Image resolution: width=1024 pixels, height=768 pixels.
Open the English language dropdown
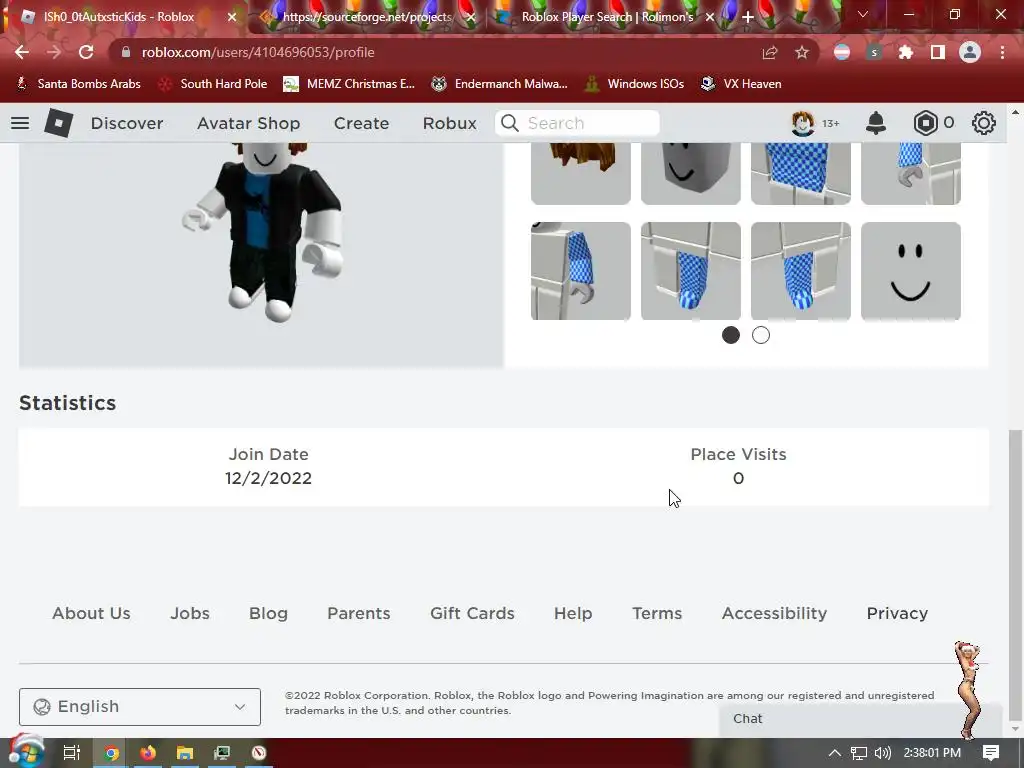coord(140,707)
